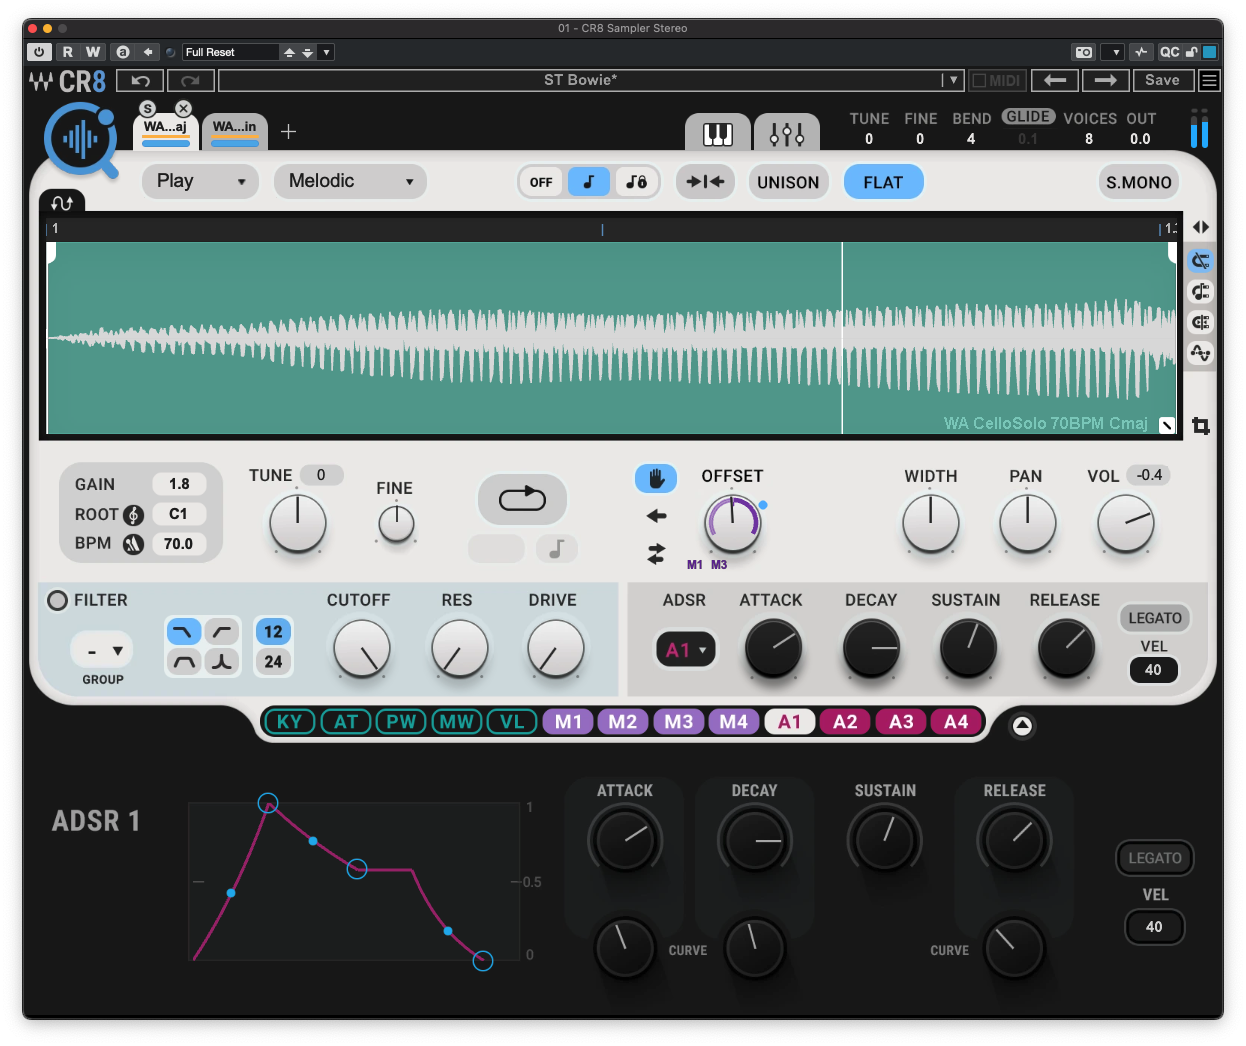Viewport: 1246px width, 1046px height.
Task: Toggle the note sync button under loop
Action: [557, 548]
